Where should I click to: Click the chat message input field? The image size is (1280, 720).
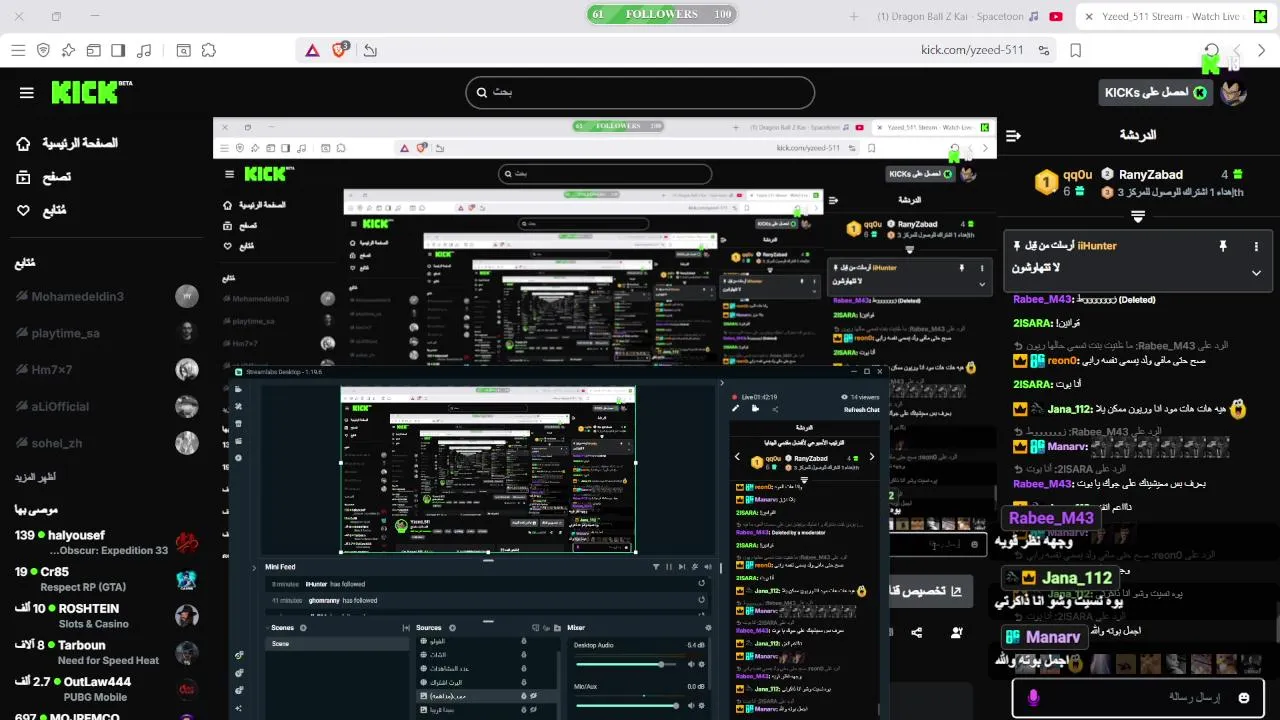click(x=1136, y=697)
